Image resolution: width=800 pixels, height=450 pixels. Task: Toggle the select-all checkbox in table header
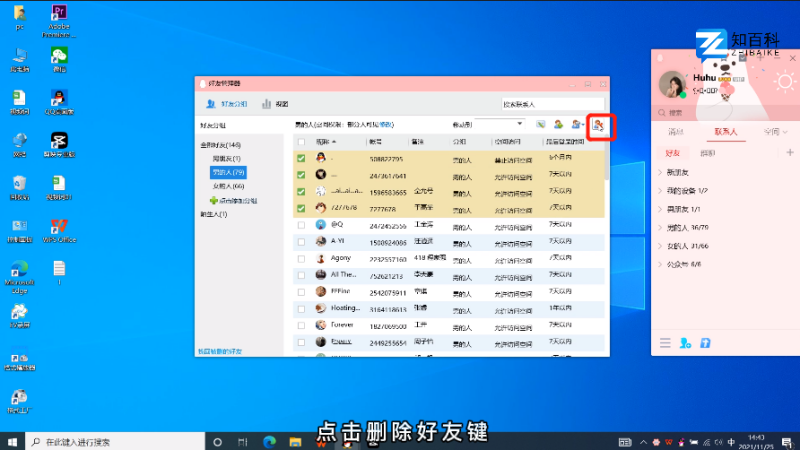[301, 142]
